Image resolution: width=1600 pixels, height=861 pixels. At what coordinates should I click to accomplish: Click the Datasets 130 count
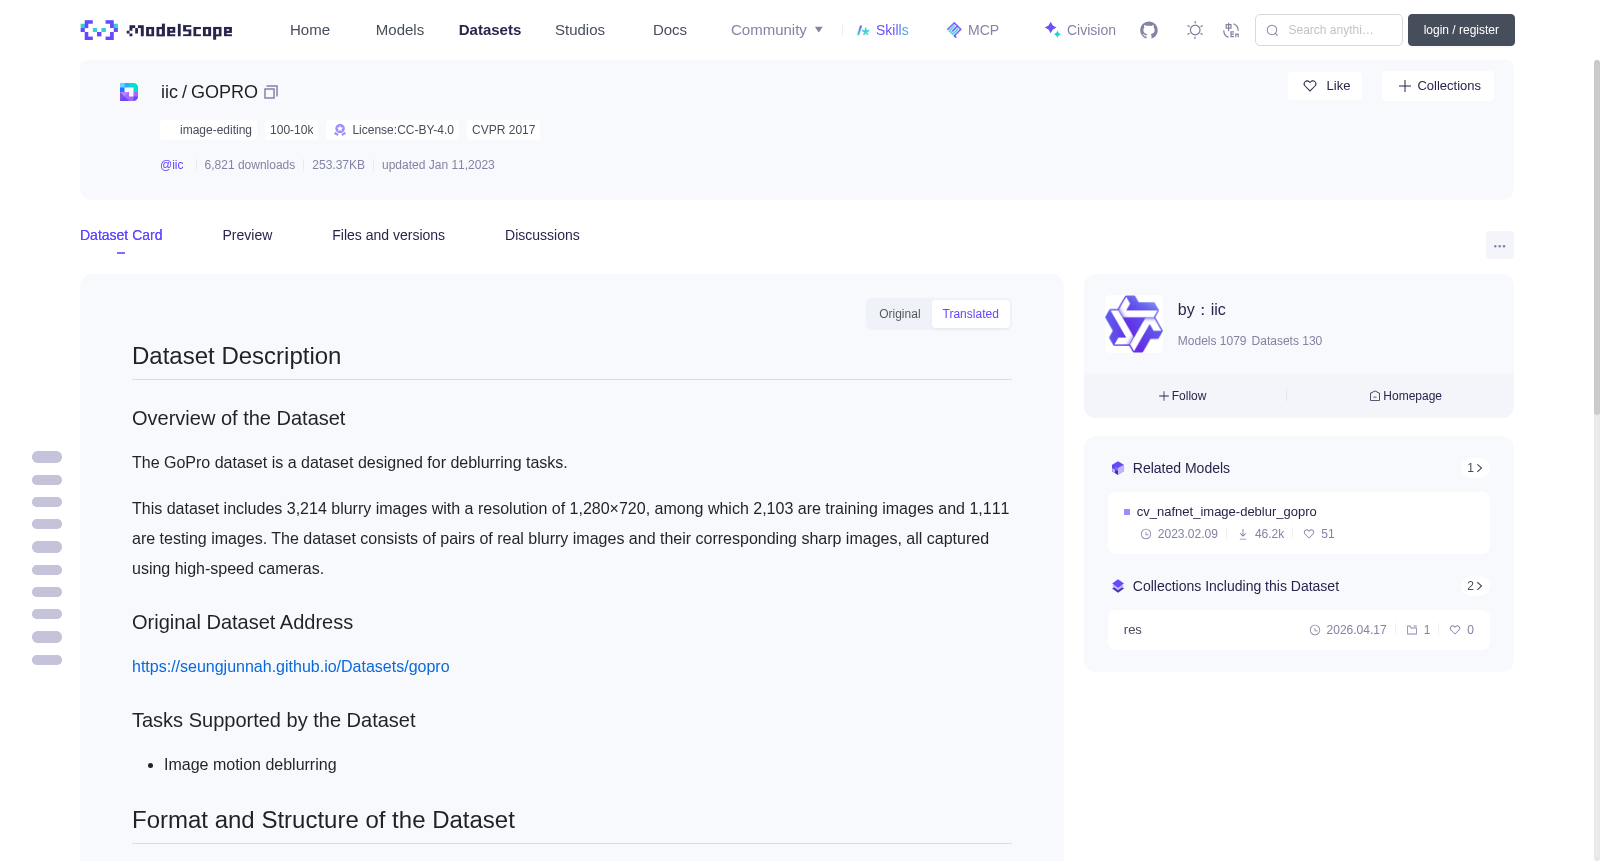pos(1287,341)
